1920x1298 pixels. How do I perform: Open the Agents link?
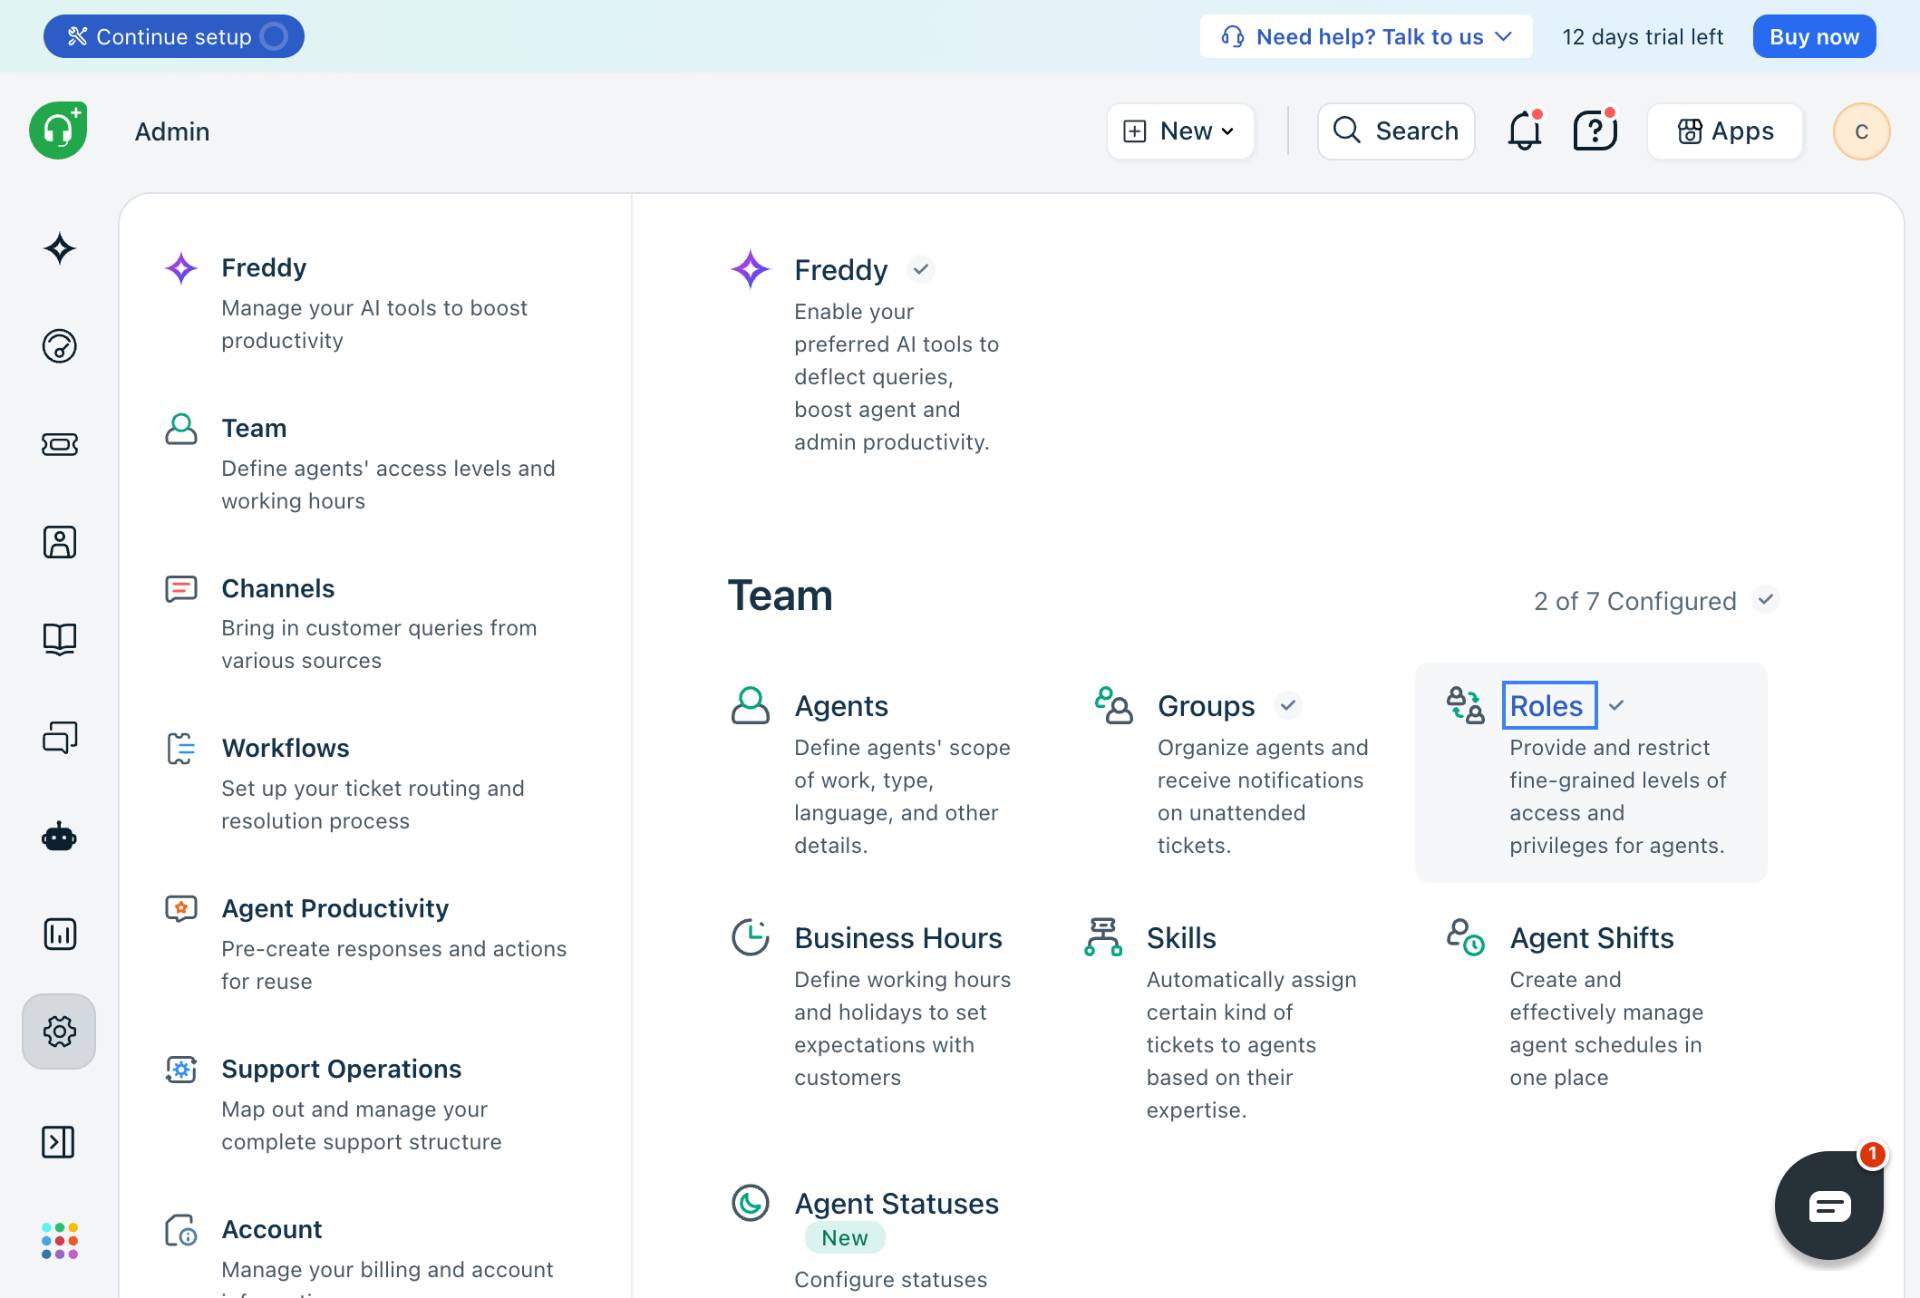point(841,706)
